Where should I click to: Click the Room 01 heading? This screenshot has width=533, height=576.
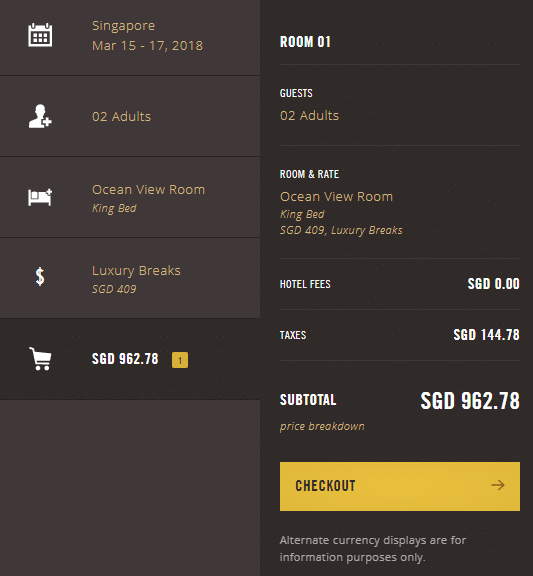tap(305, 42)
